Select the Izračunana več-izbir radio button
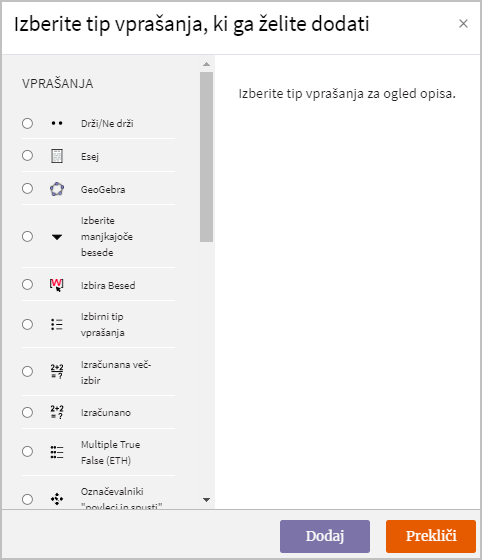 [x=27, y=371]
